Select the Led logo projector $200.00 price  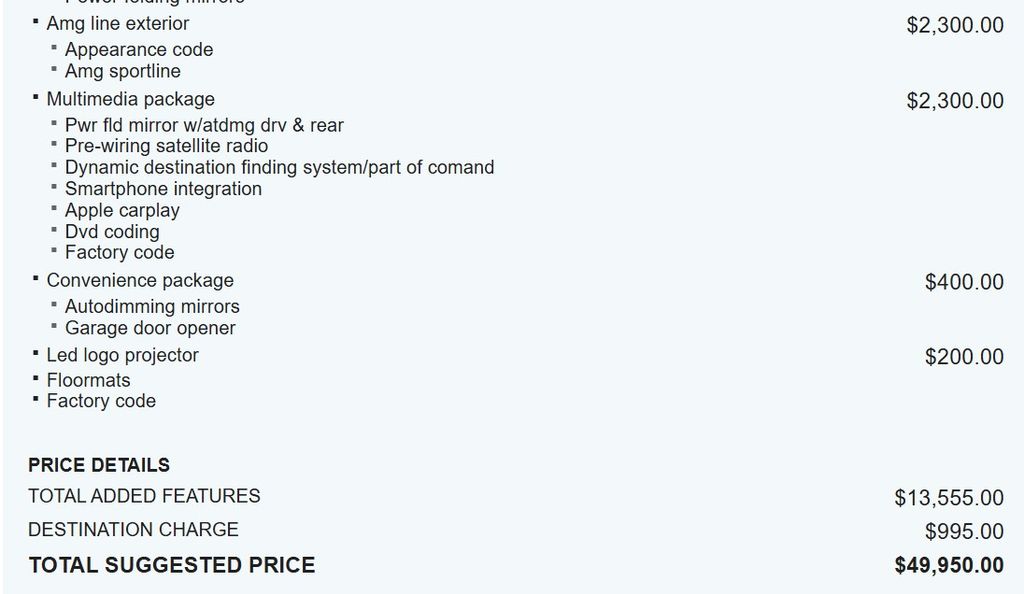[964, 357]
